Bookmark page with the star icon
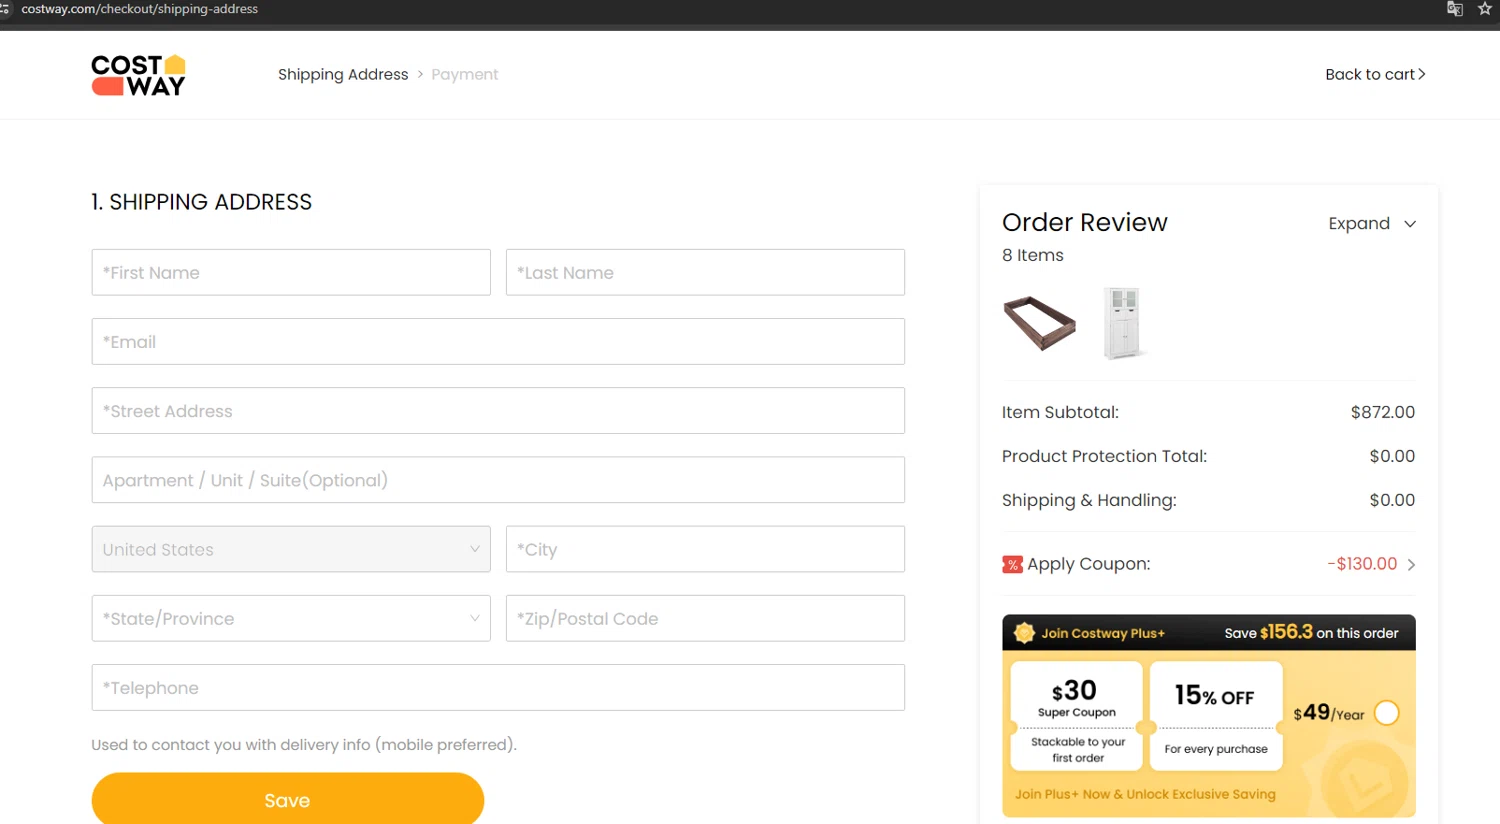The image size is (1500, 824). [1485, 9]
